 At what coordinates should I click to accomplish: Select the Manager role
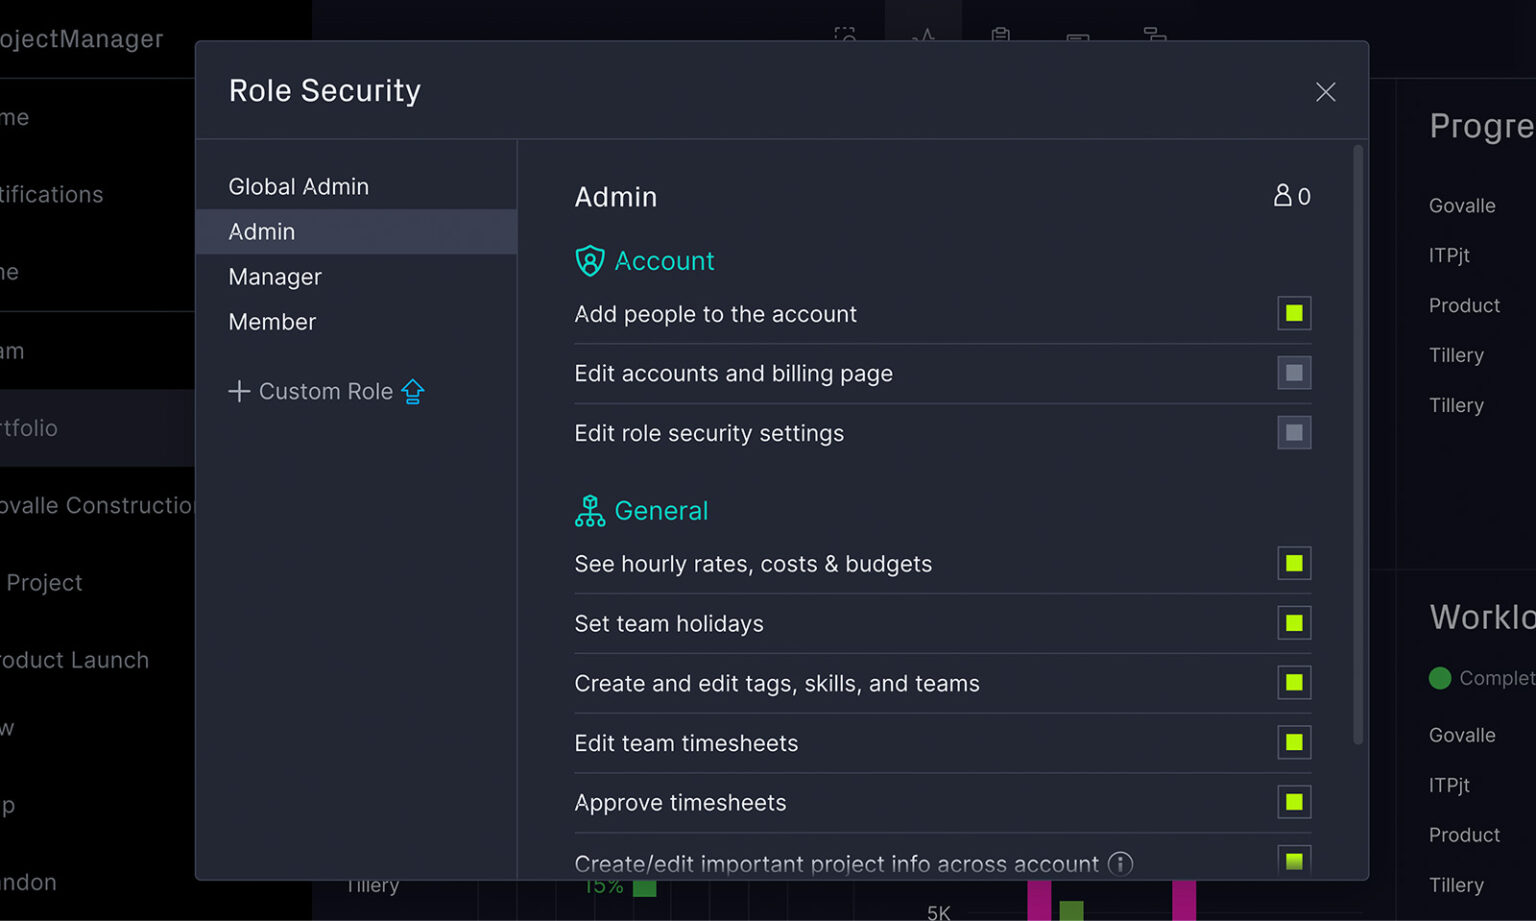coord(275,277)
